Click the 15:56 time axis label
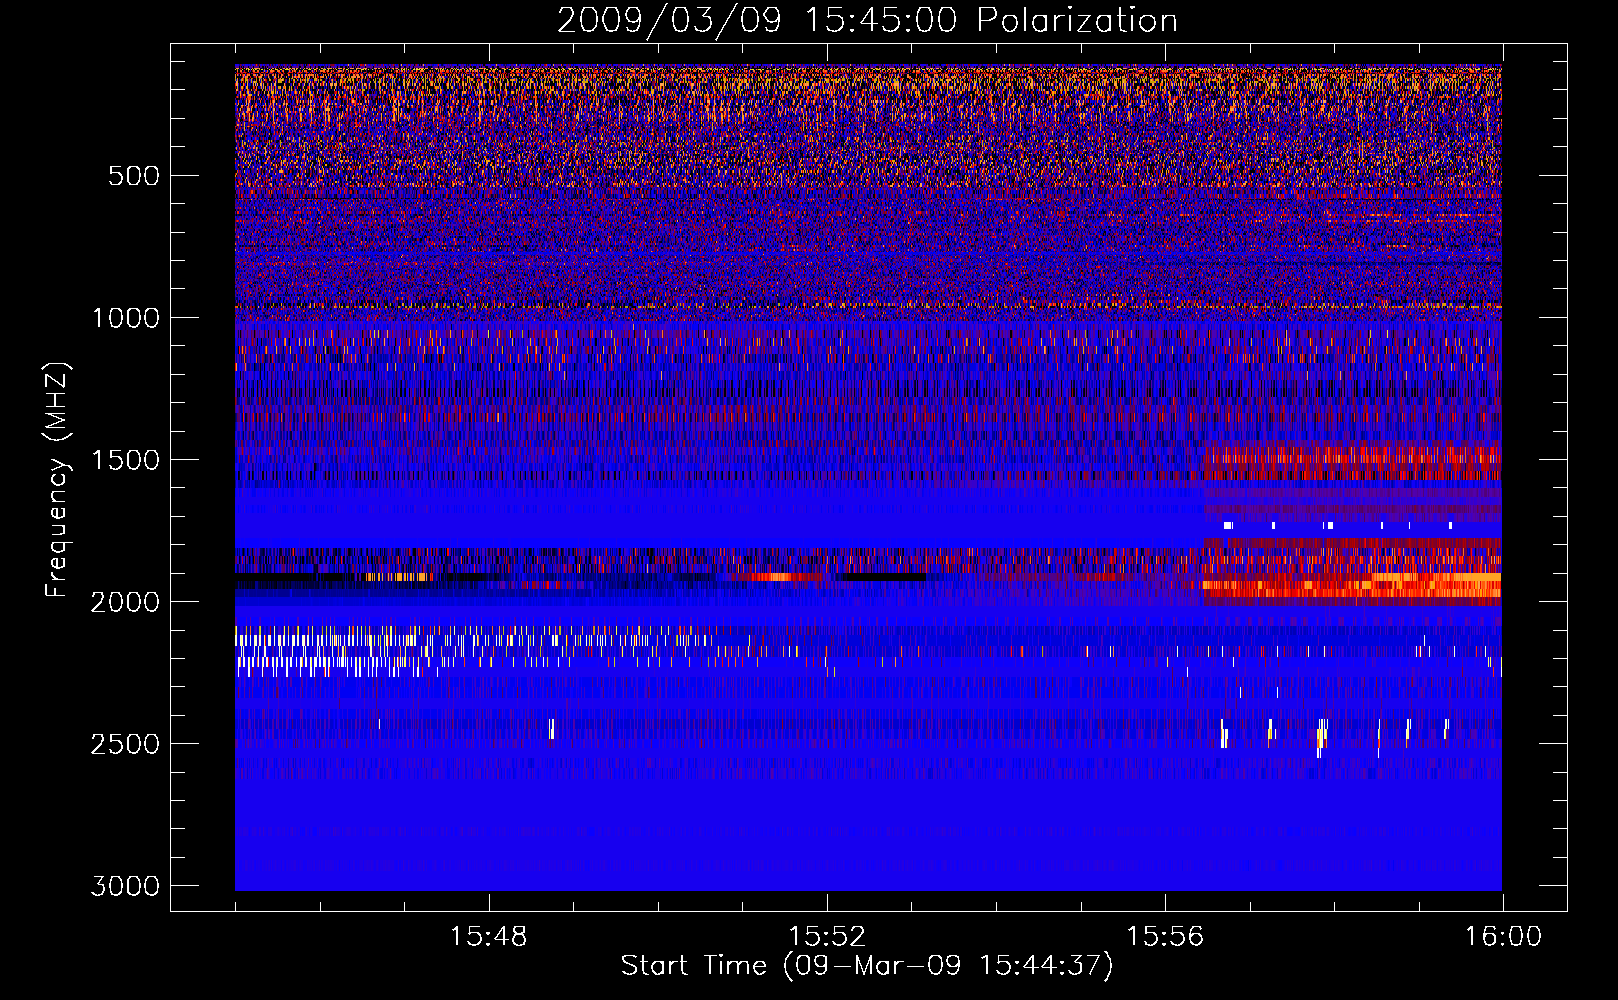The height and width of the screenshot is (1000, 1618). pyautogui.click(x=1165, y=937)
